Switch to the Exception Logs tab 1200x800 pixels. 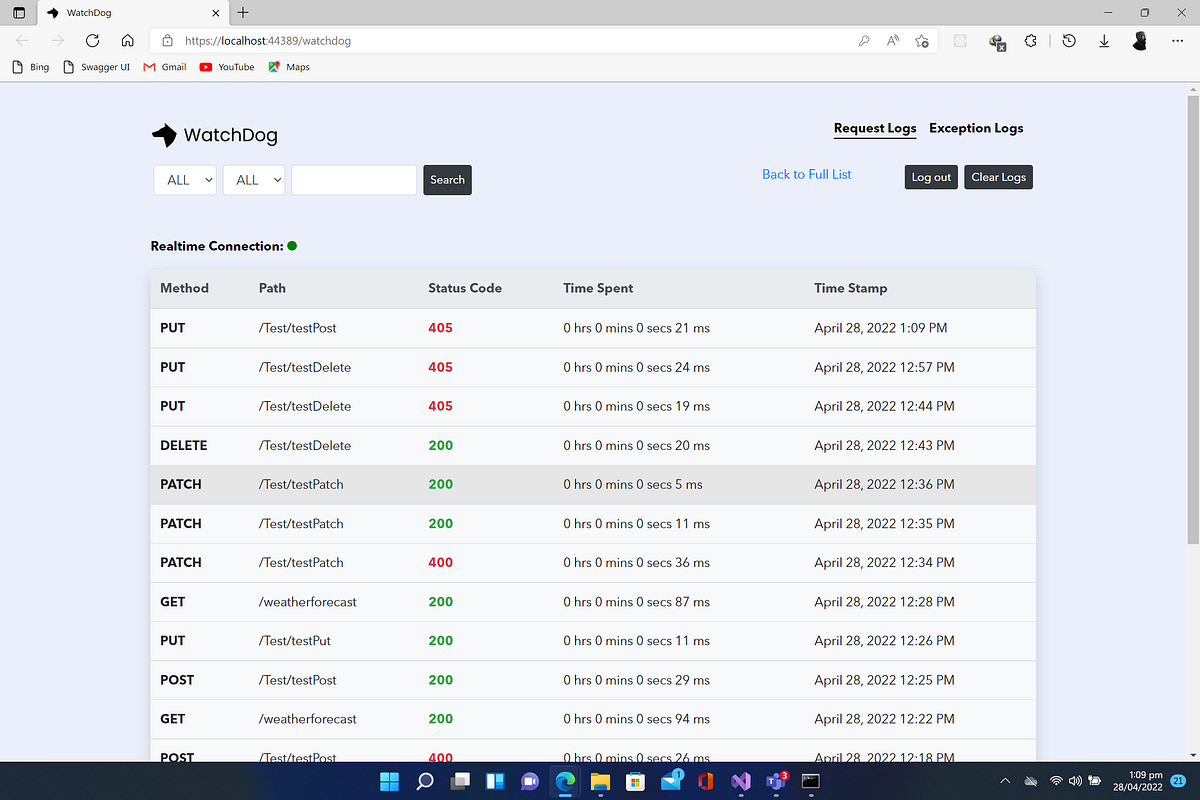pos(976,128)
